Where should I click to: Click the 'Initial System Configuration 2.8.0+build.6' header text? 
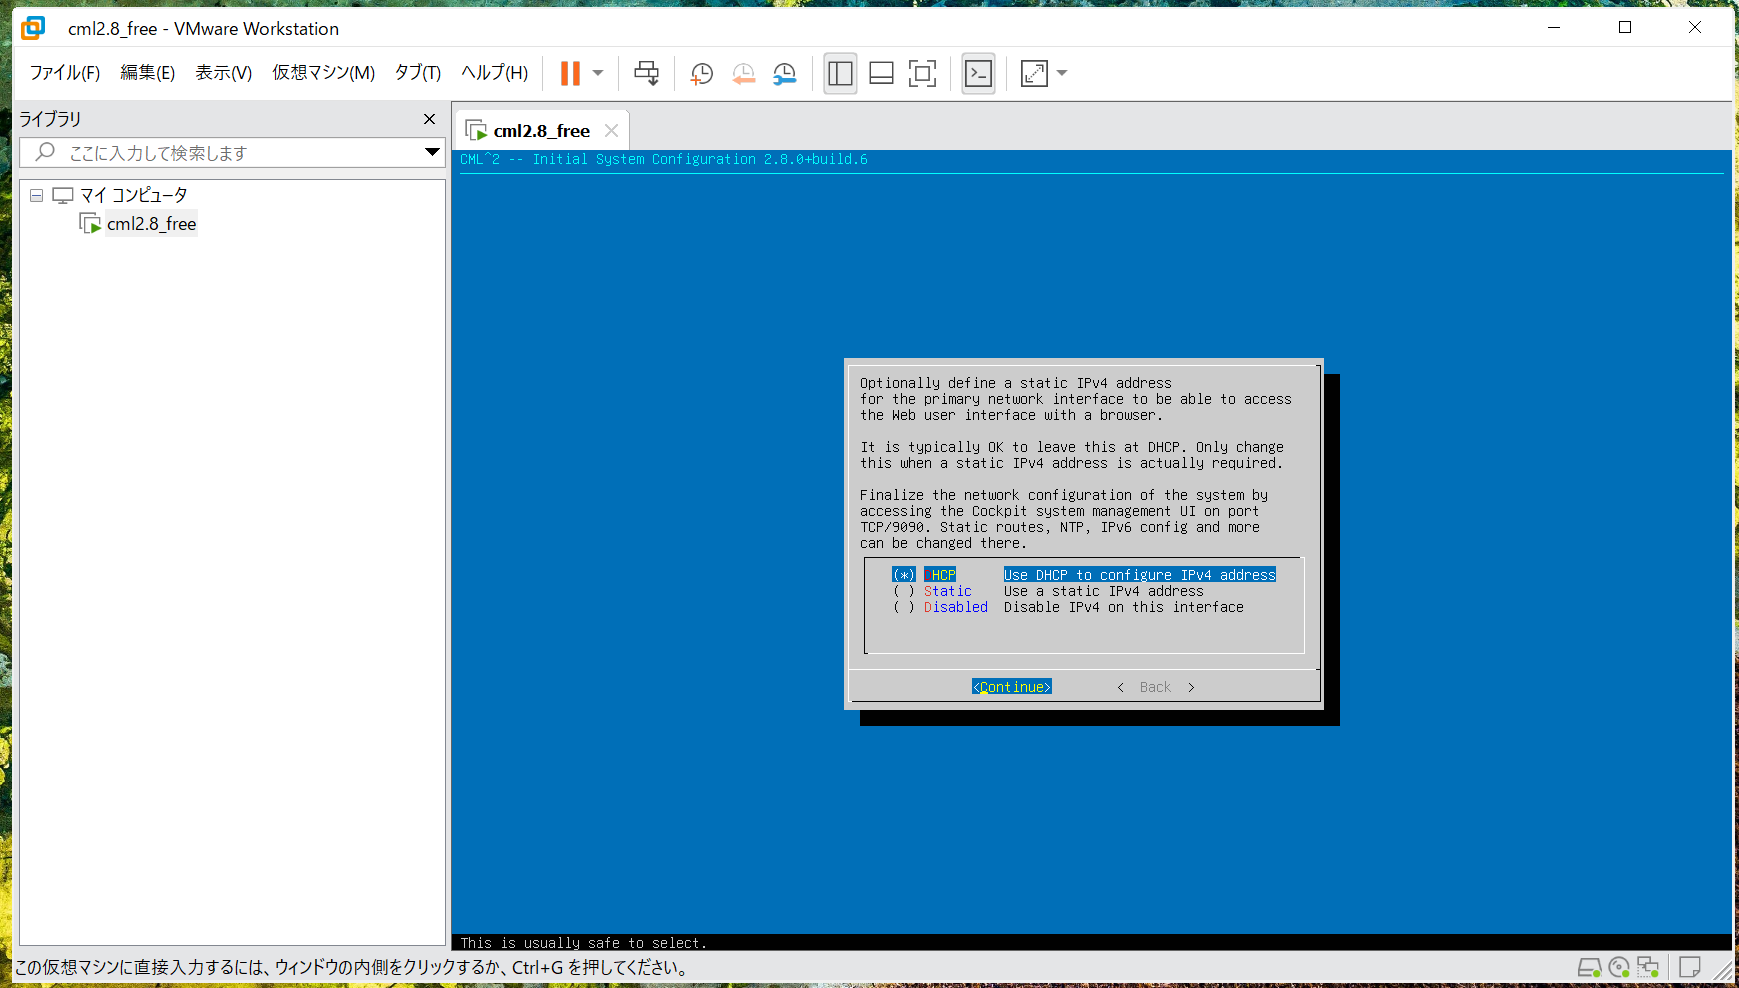[700, 159]
